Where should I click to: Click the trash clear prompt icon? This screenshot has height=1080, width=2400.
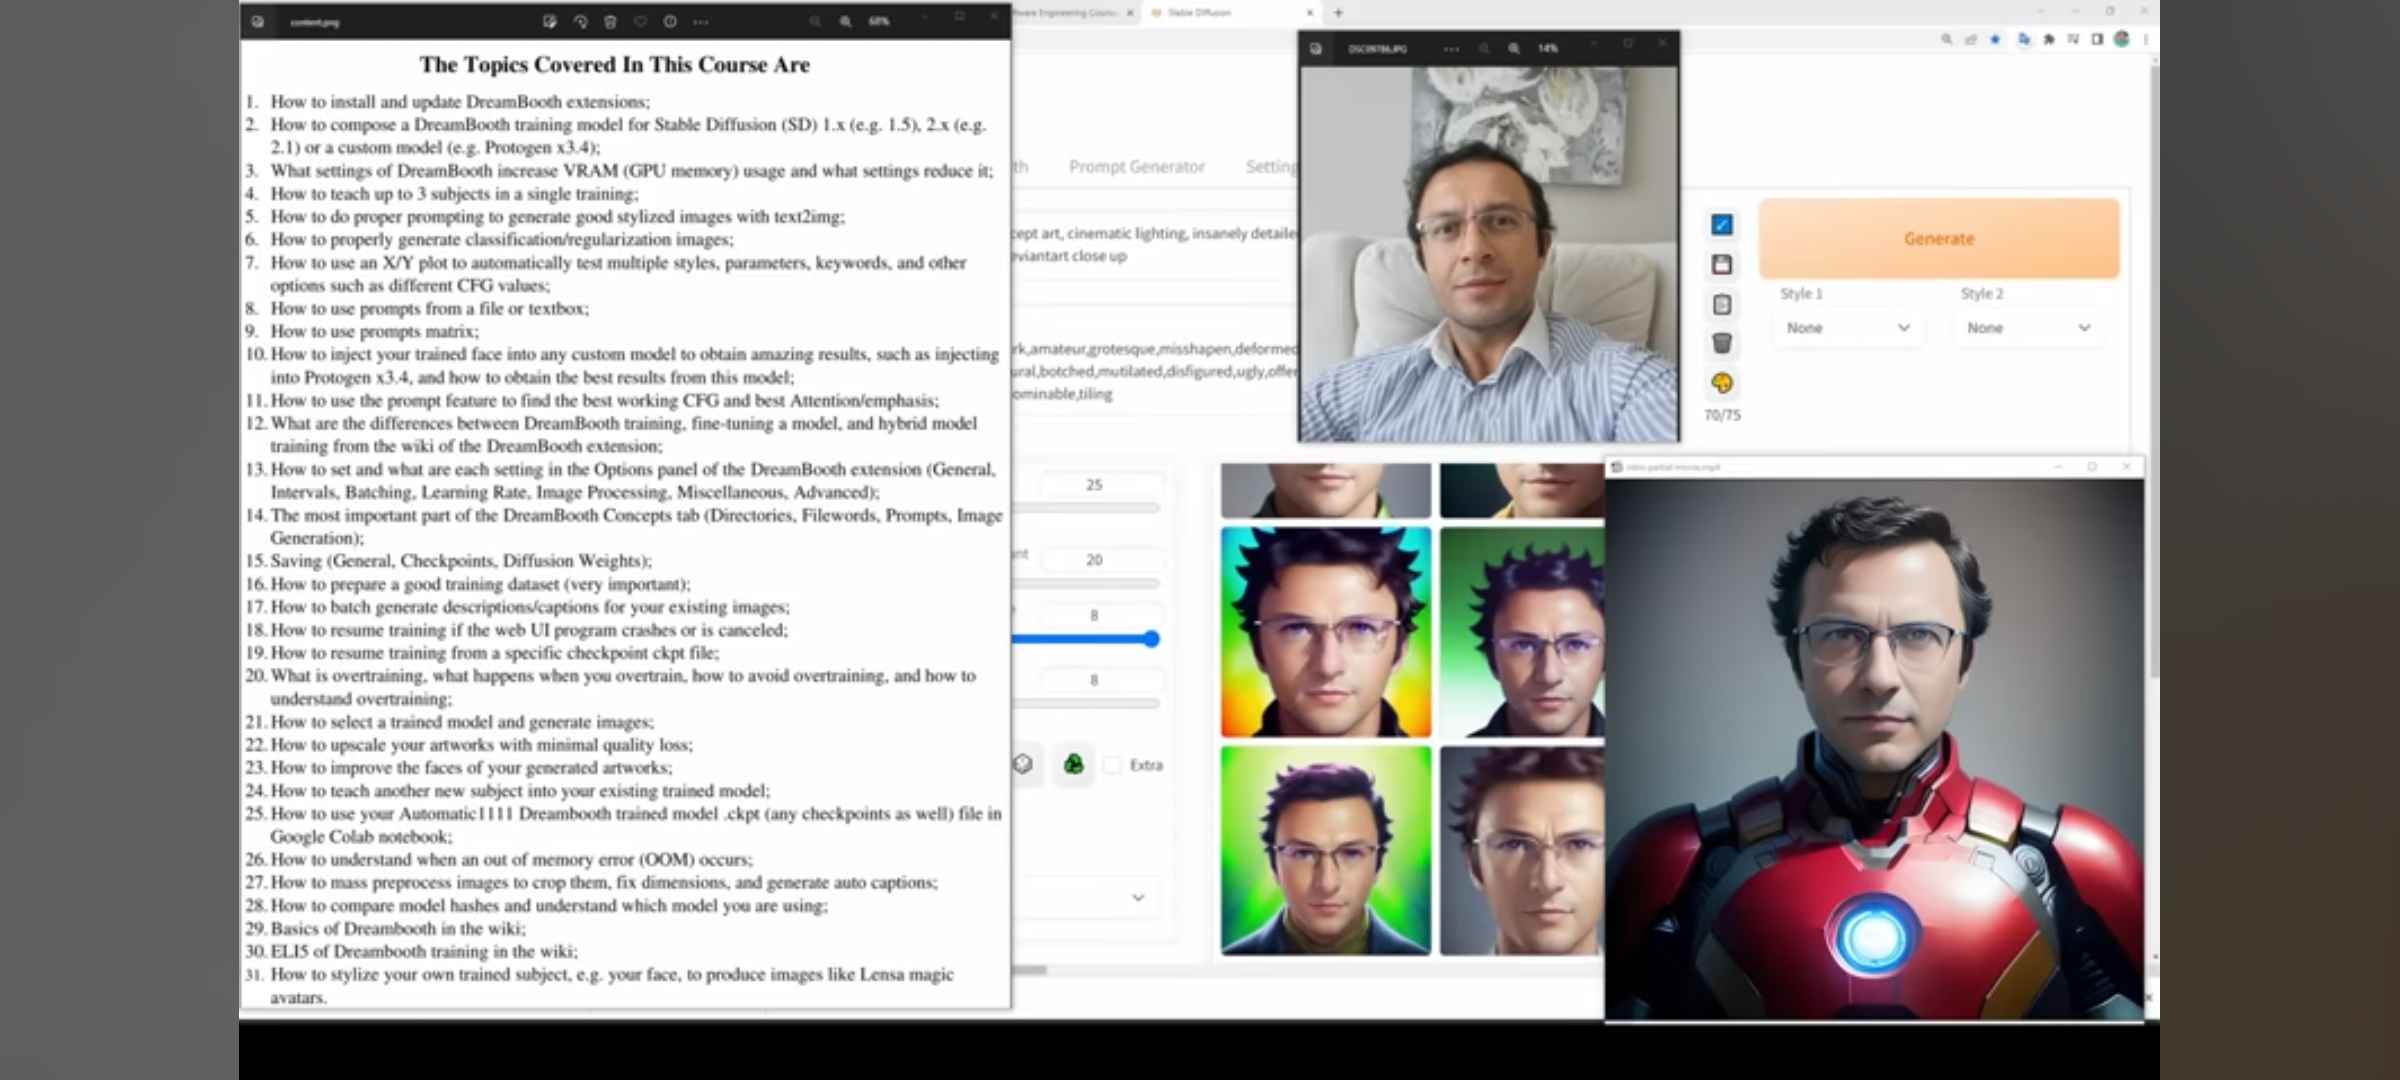click(1721, 343)
